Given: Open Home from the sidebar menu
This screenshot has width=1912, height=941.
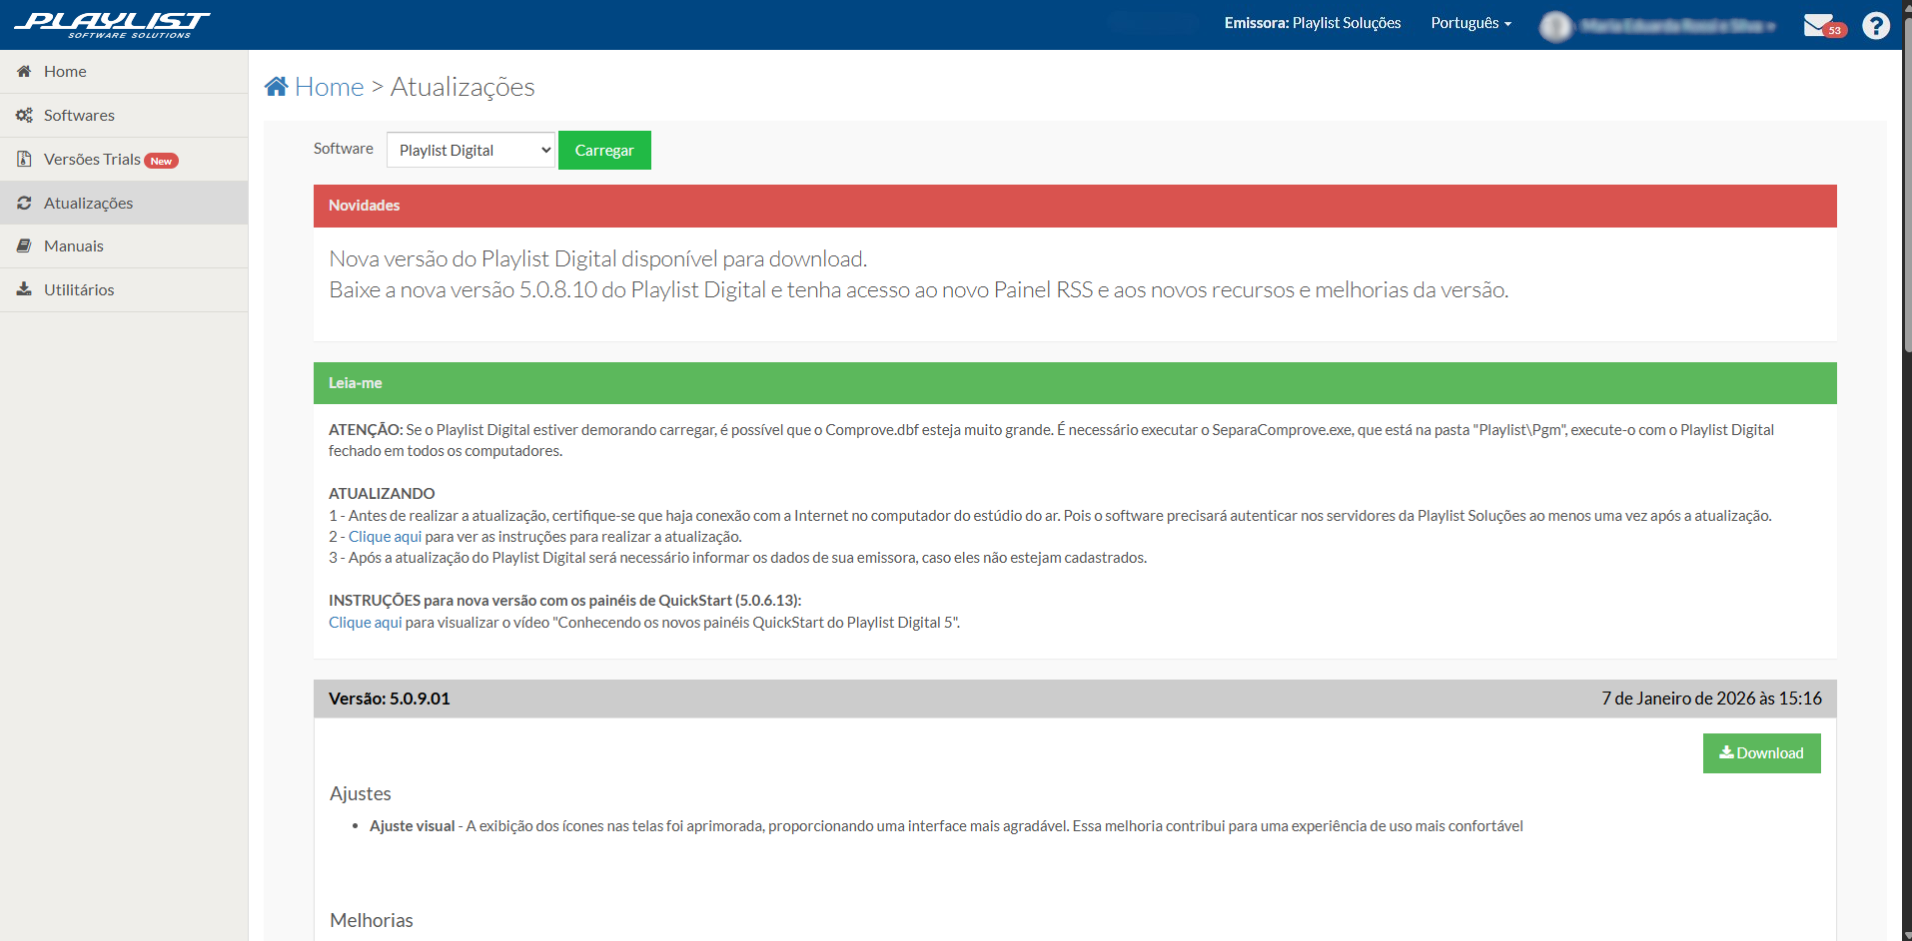Looking at the screenshot, I should (x=65, y=71).
